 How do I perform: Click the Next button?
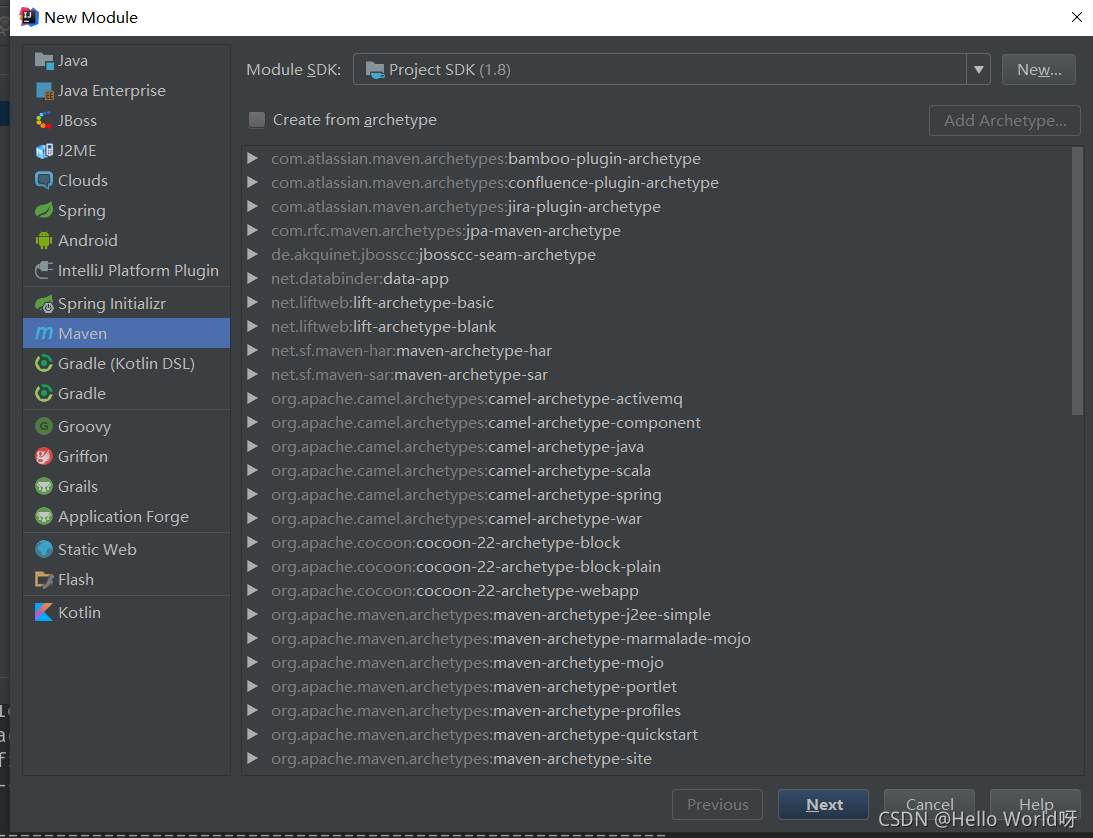(x=823, y=805)
